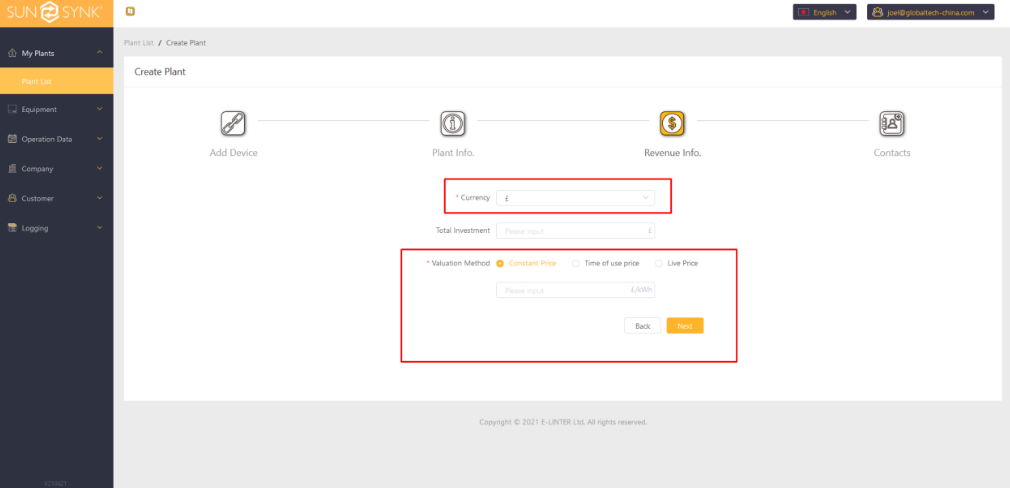Click My Plants menu label

38,53
